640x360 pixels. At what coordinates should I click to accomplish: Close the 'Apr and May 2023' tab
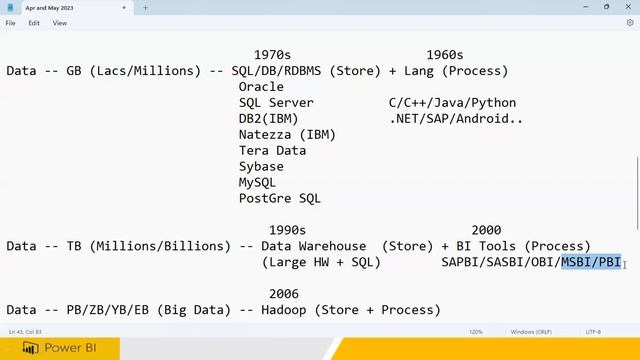click(124, 8)
